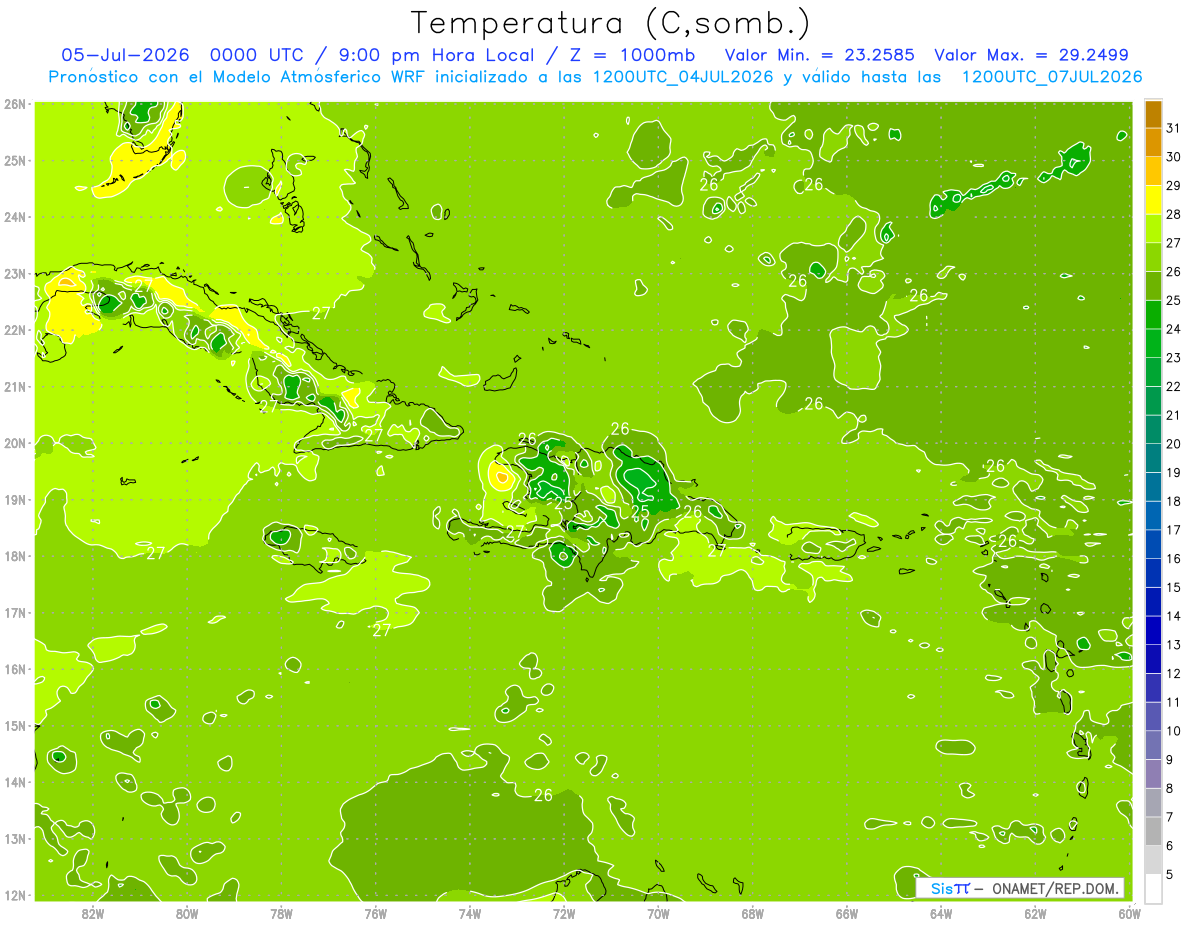
Task: Click the longitude label "62W"
Action: pyautogui.click(x=1035, y=913)
